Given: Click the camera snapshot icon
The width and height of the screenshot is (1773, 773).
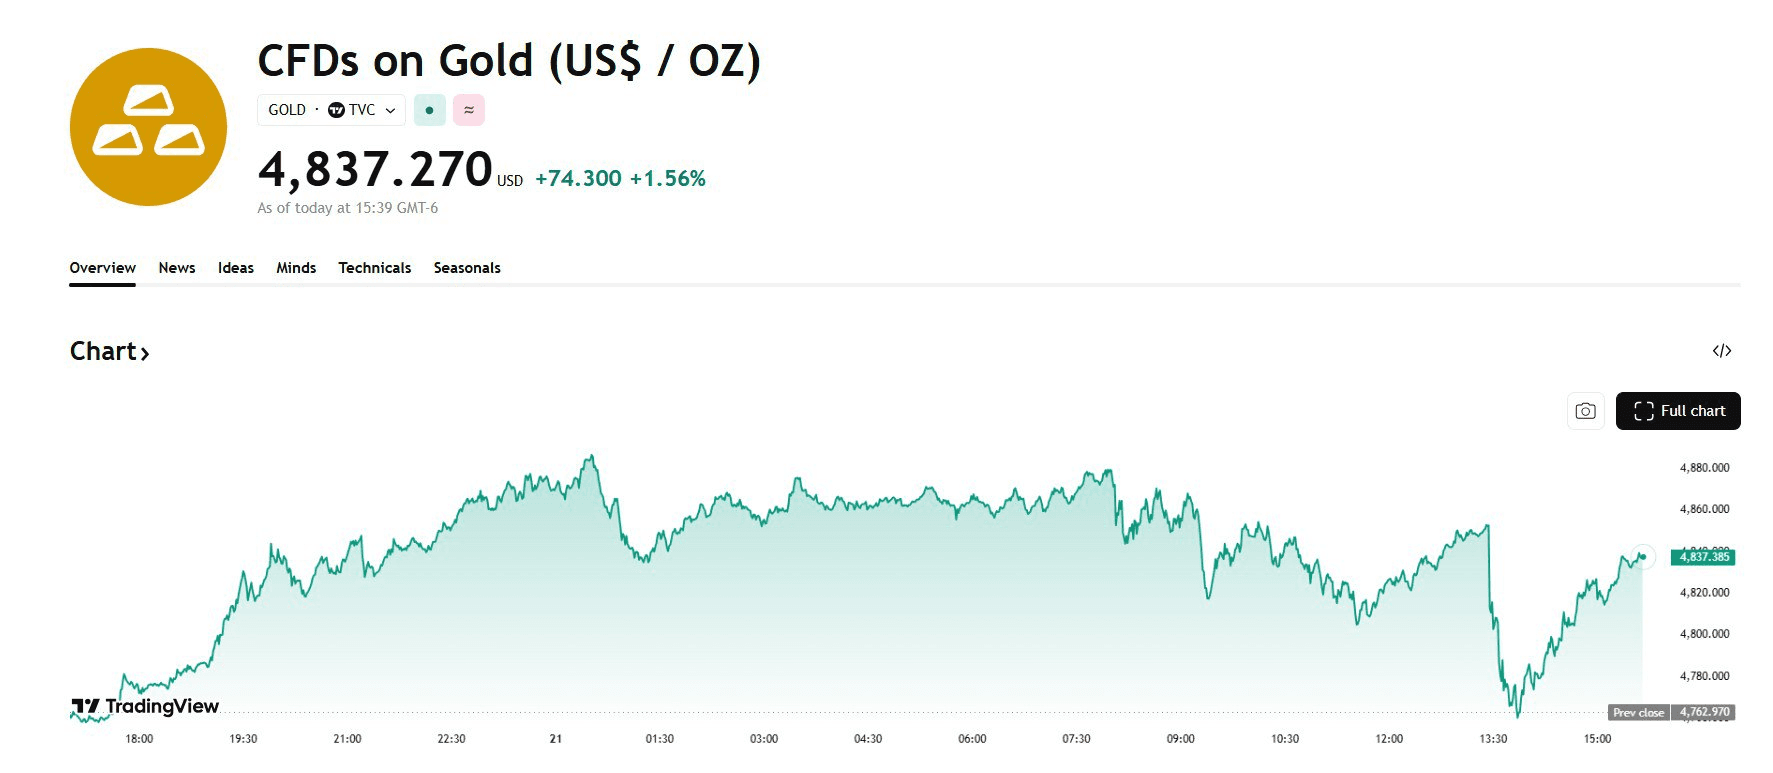Looking at the screenshot, I should (x=1585, y=411).
